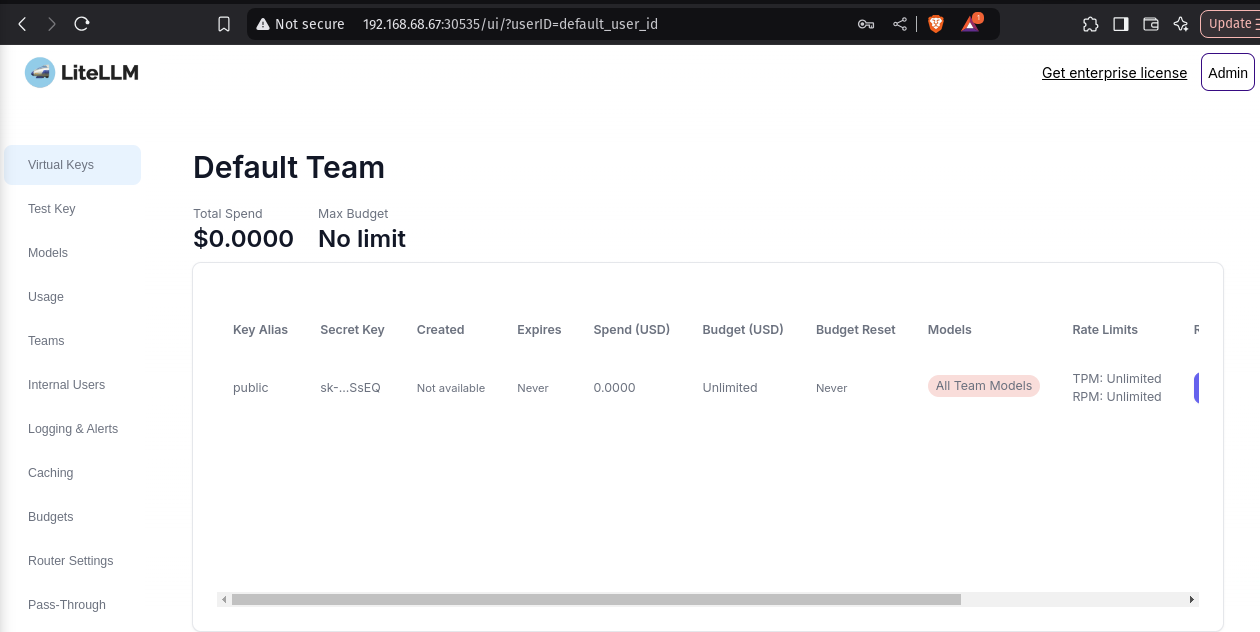Click the All Team Models badge
The height and width of the screenshot is (632, 1260).
(984, 386)
